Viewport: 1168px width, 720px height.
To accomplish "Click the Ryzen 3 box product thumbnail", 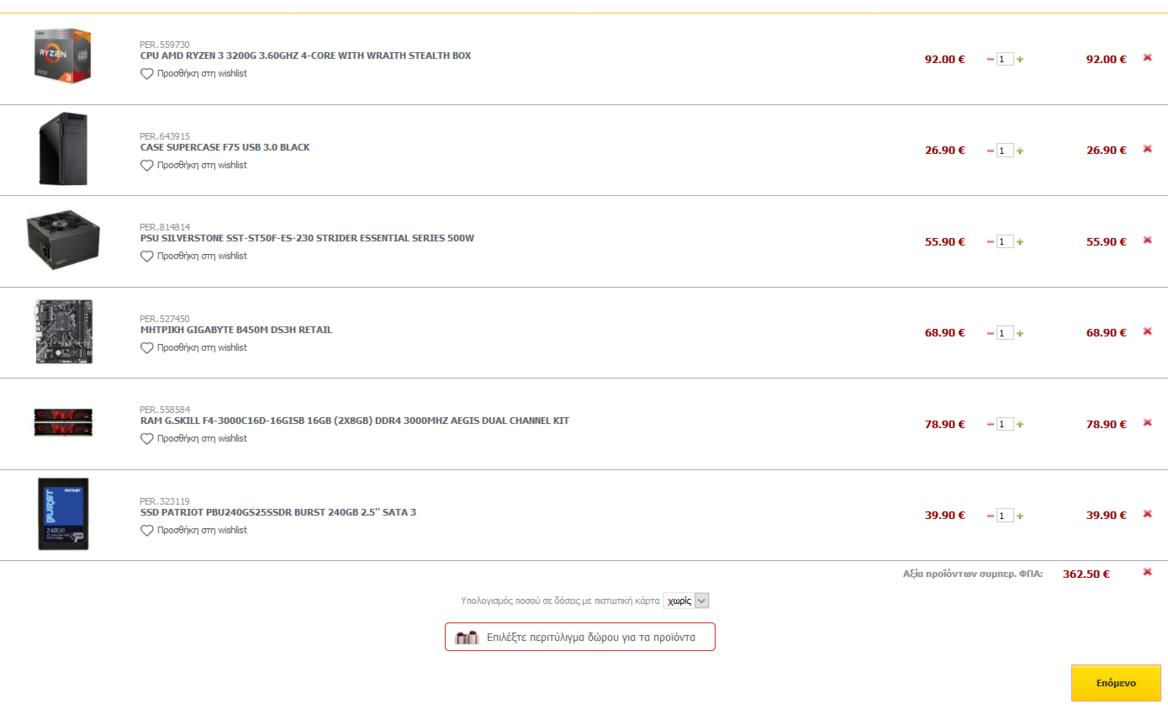I will coord(63,56).
